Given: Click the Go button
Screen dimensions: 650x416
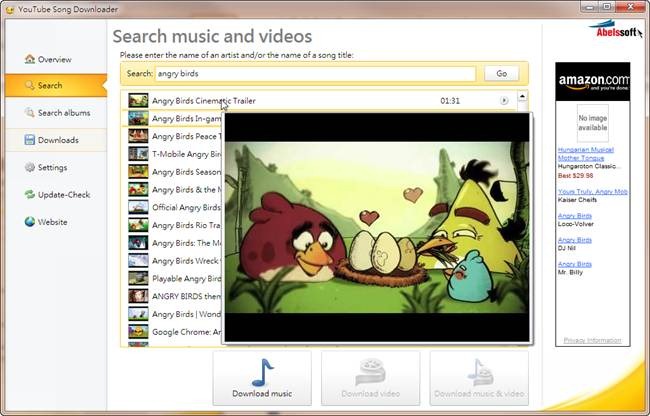Looking at the screenshot, I should click(x=502, y=74).
